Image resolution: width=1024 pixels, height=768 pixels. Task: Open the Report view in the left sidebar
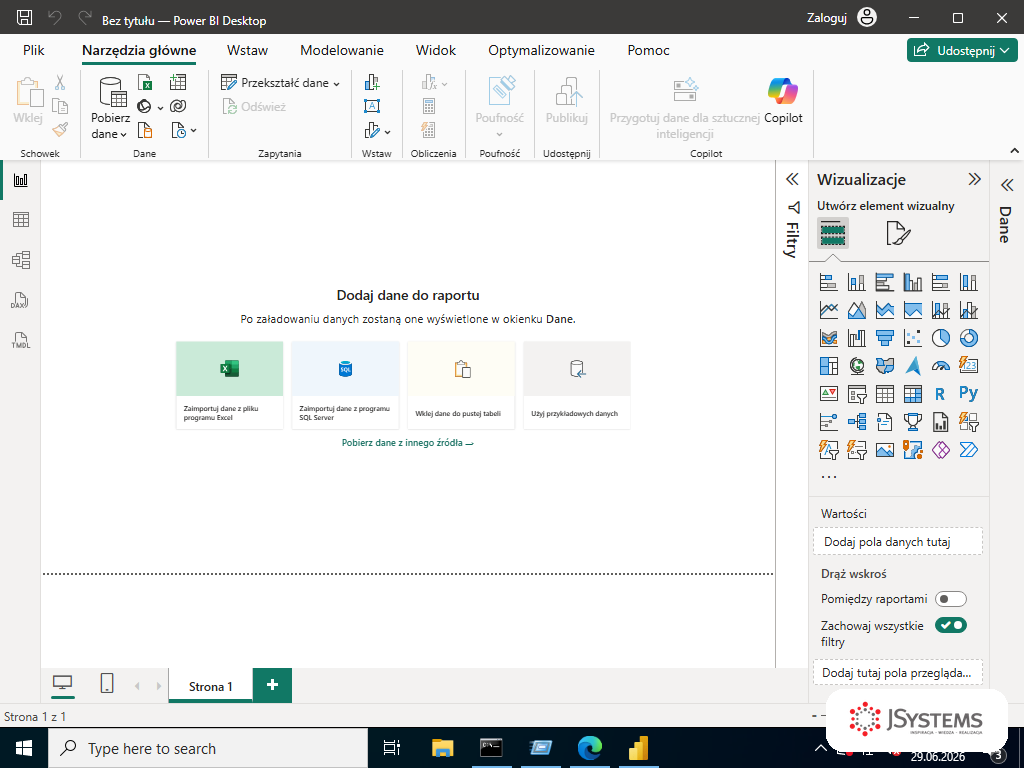(21, 180)
